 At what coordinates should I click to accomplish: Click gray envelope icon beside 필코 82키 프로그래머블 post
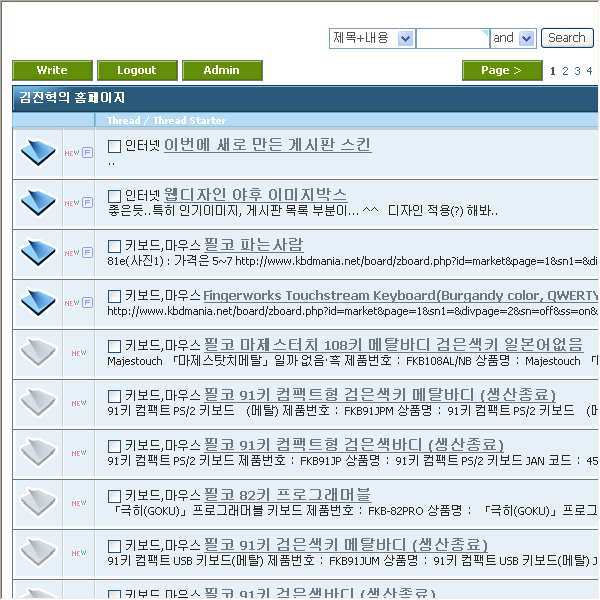pos(38,502)
